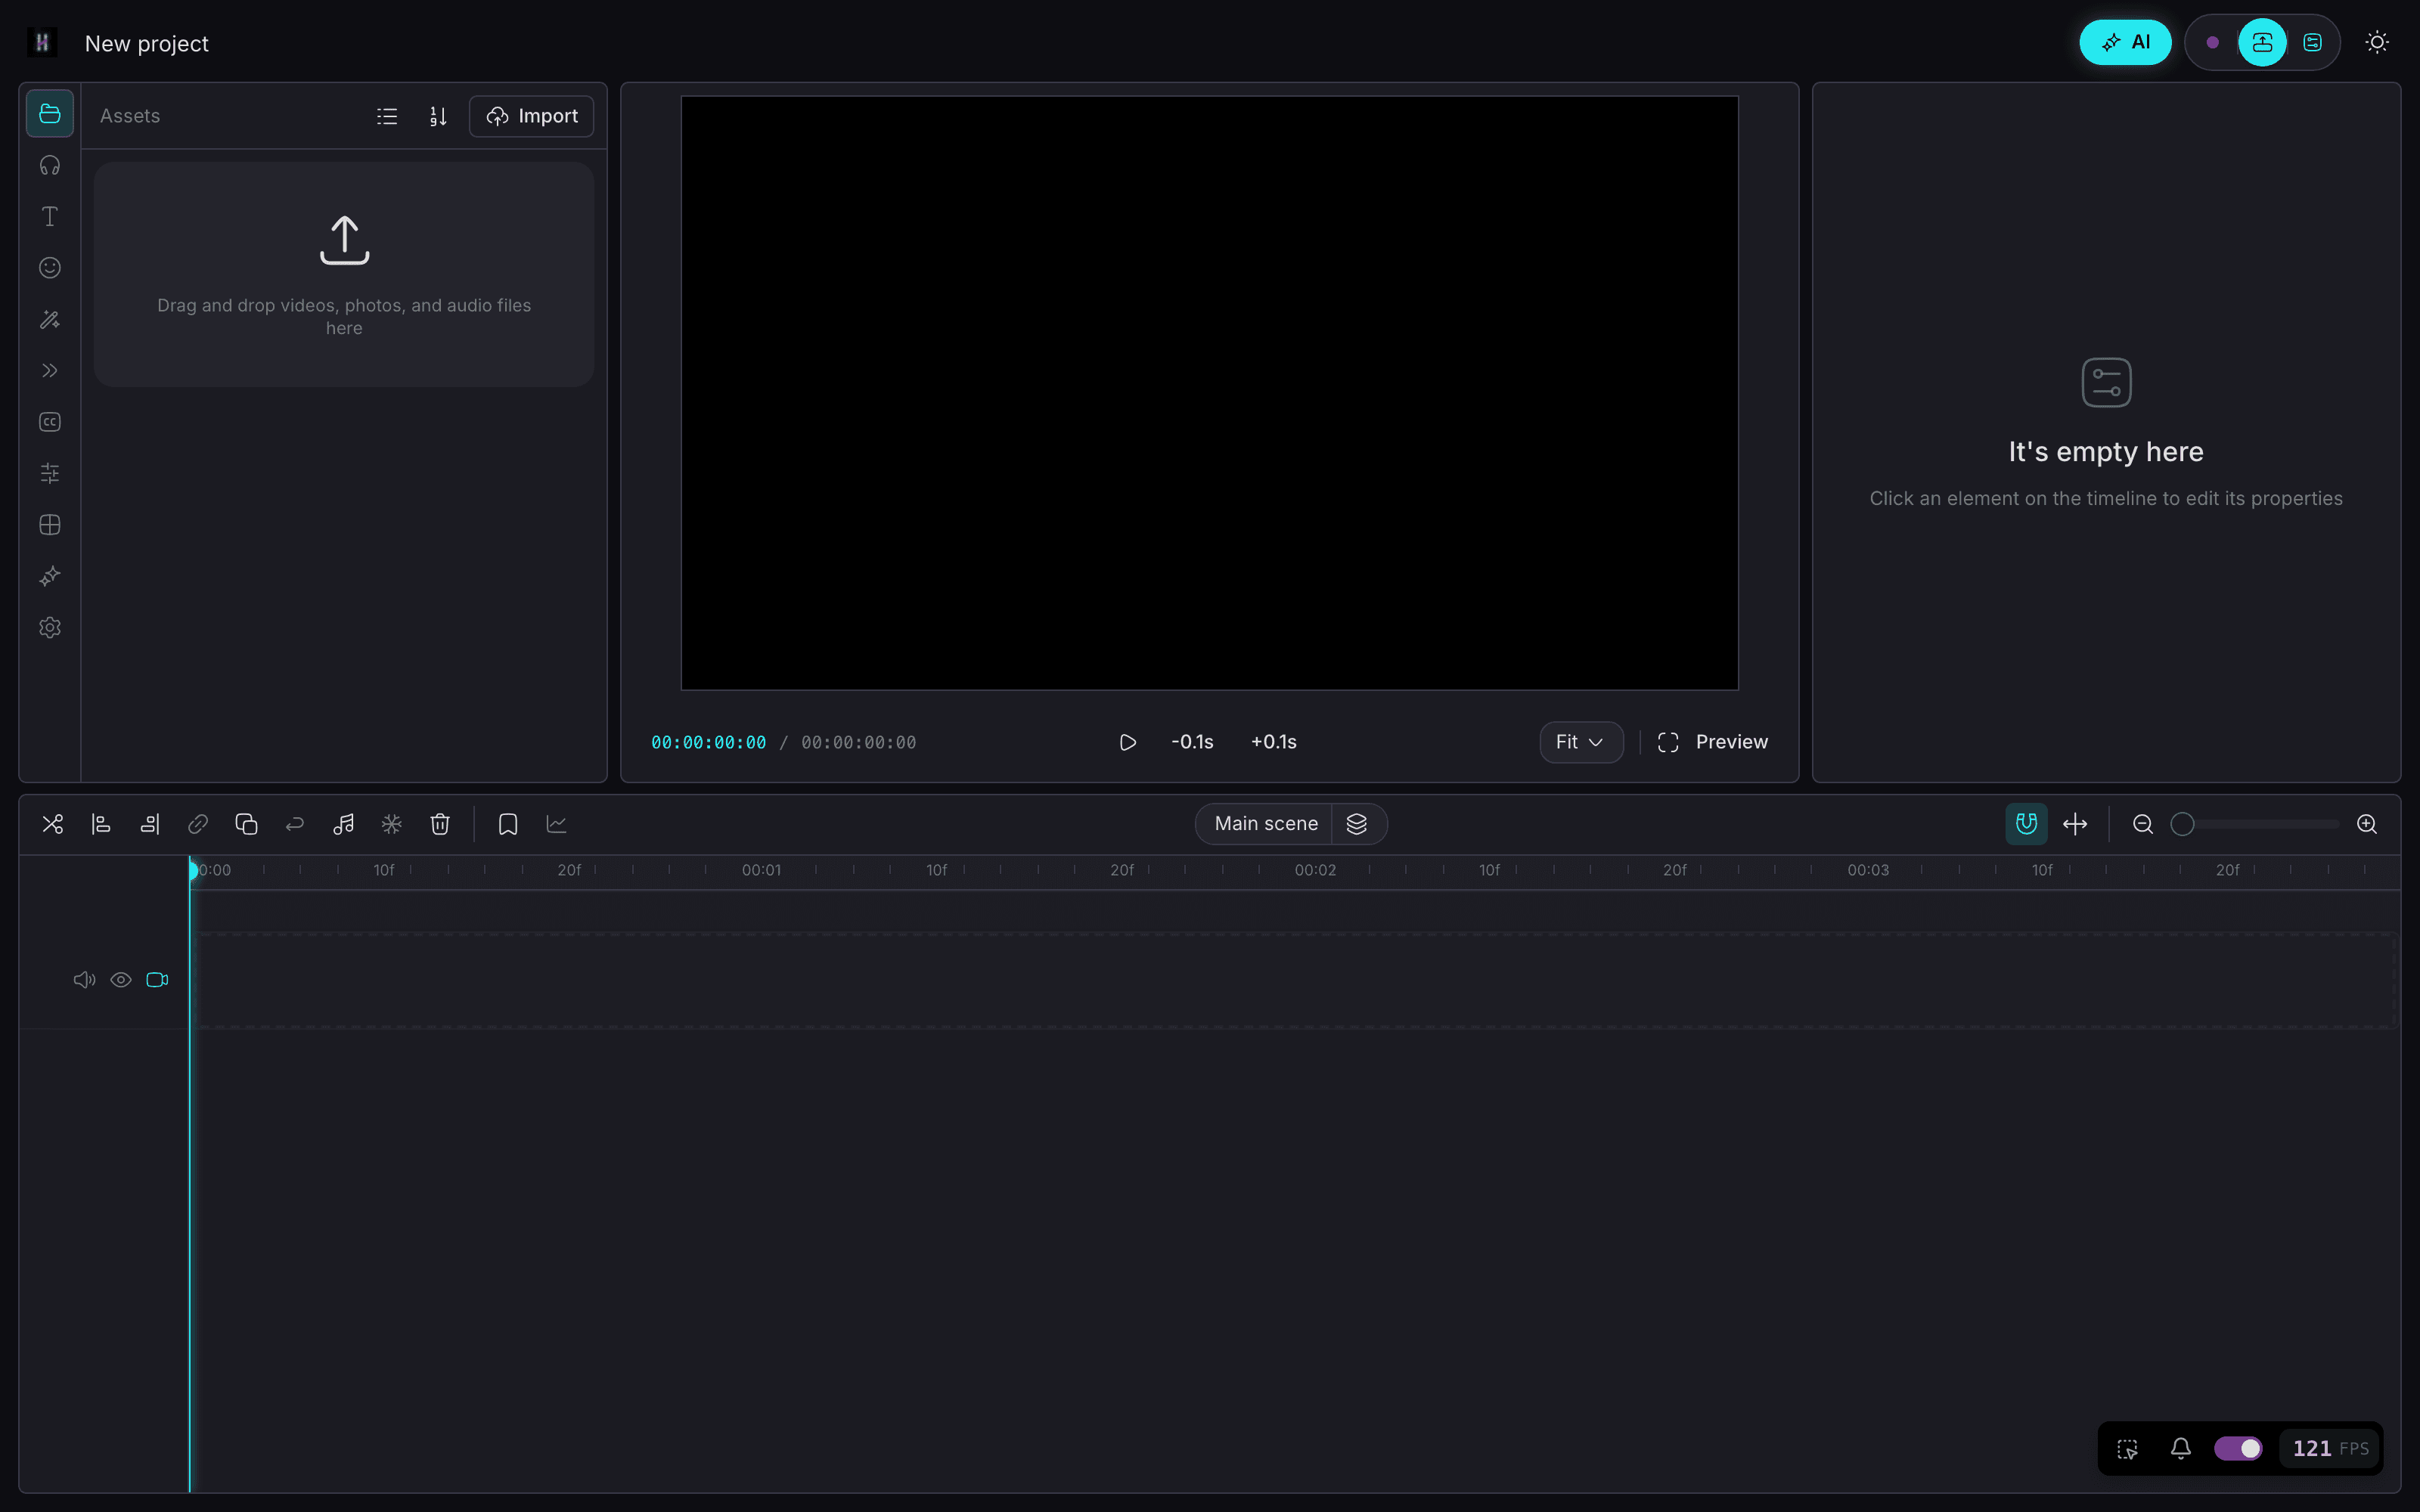Click the current timecode 00:00:00:00 in cyan
Screen dimensions: 2420x1512
[708, 743]
